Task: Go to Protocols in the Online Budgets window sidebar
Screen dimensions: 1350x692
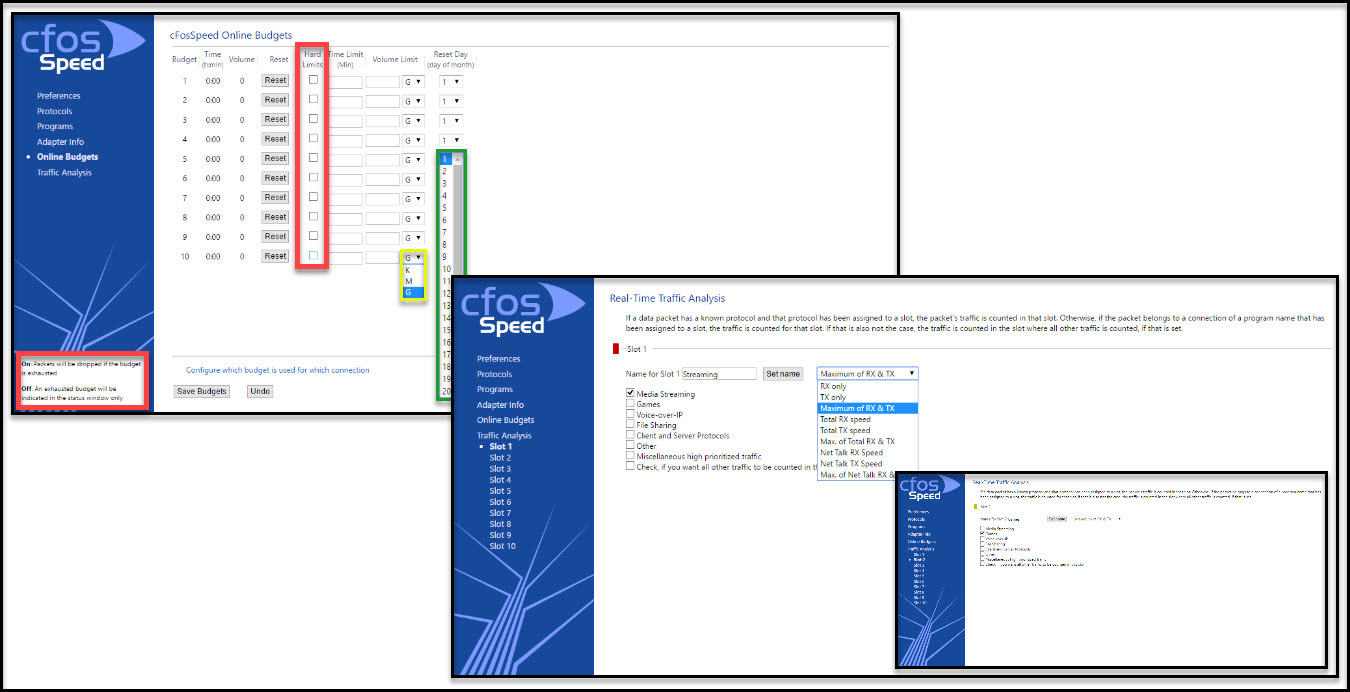Action: click(54, 111)
